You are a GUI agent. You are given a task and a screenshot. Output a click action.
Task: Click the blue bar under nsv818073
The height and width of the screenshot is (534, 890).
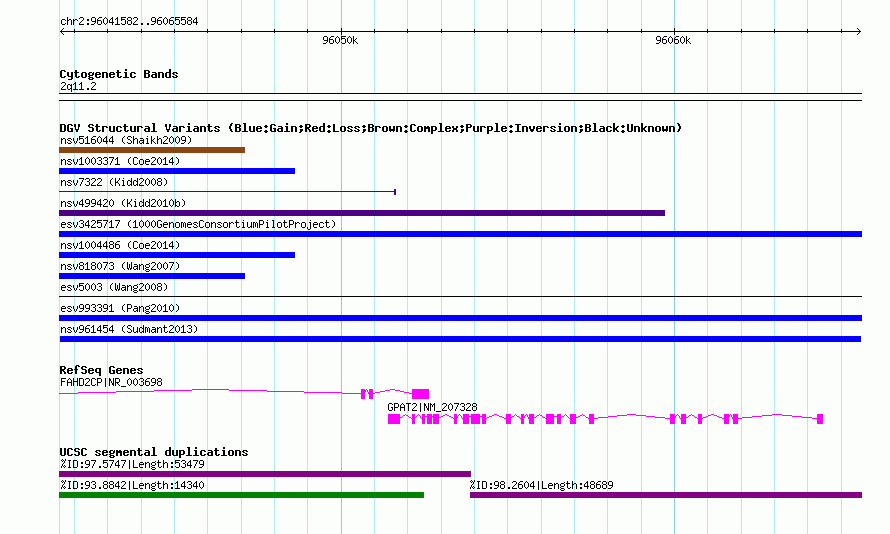(x=152, y=276)
